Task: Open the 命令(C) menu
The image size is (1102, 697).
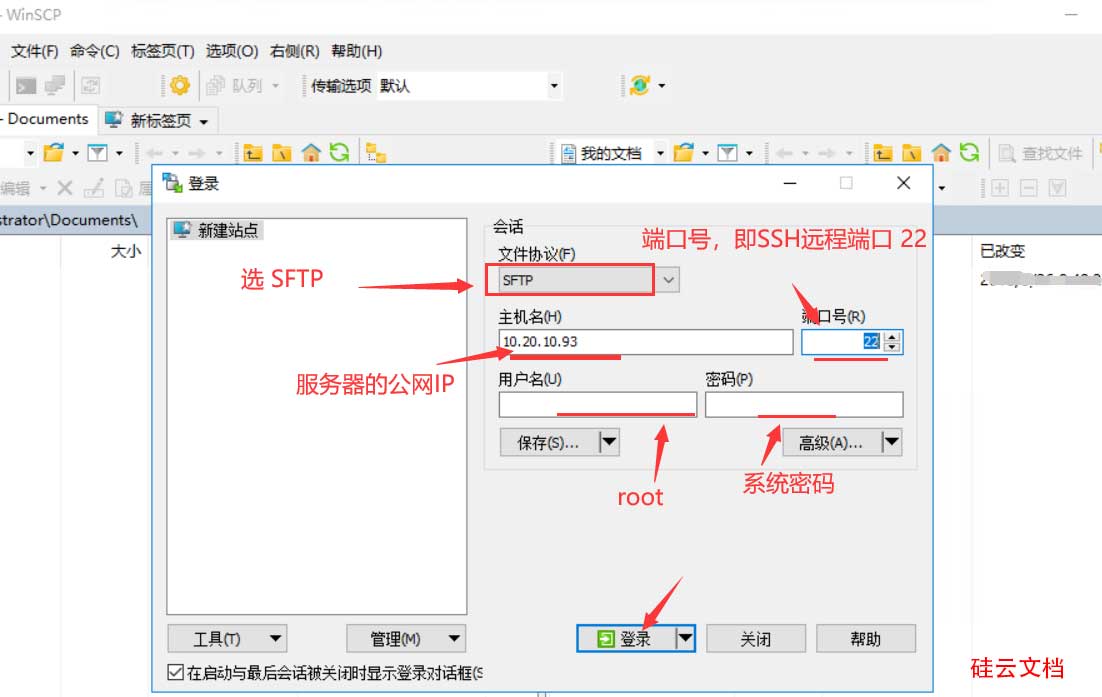Action: 94,51
